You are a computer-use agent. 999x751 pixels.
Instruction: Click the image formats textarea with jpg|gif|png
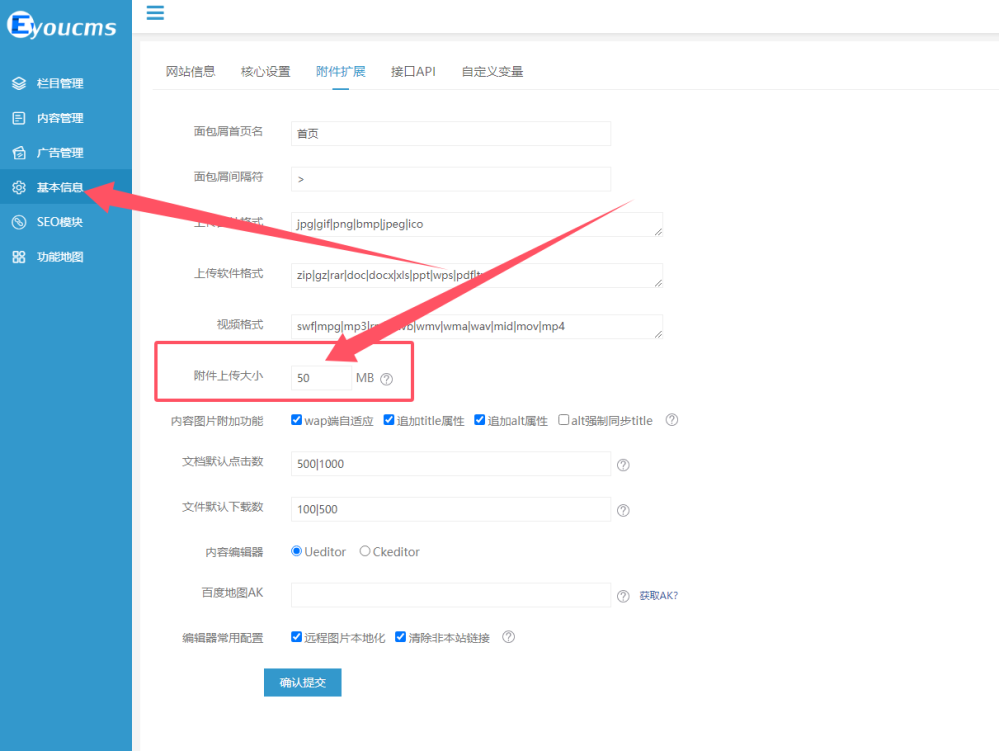point(477,224)
